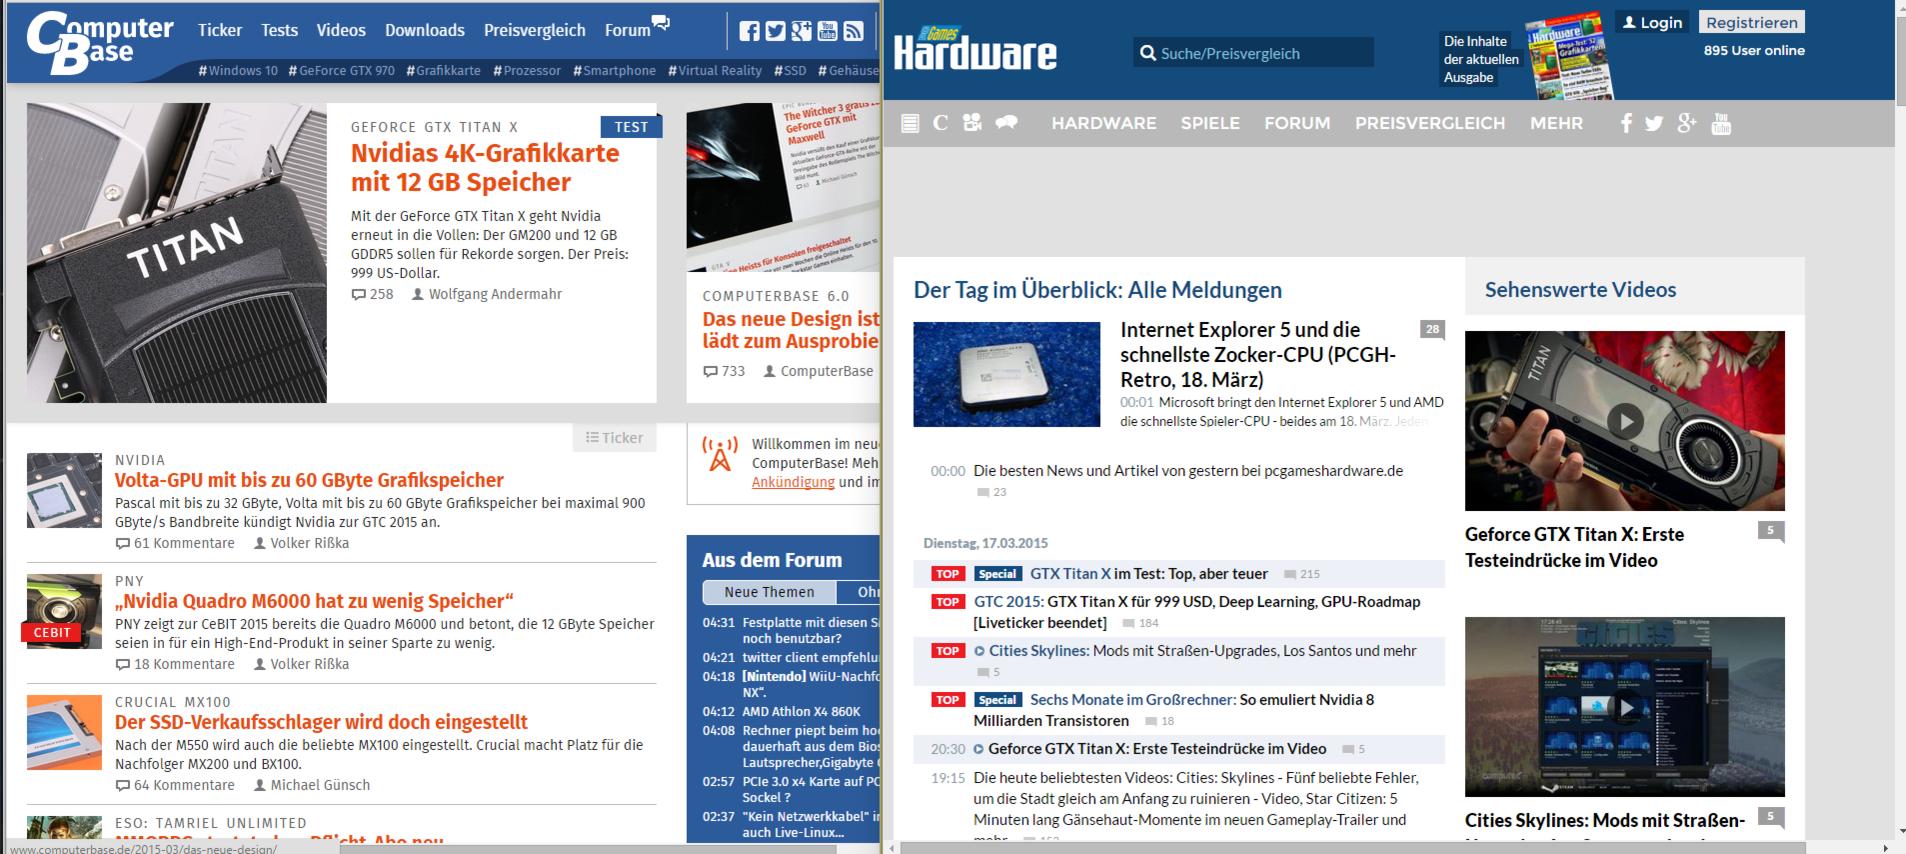Open Downloads in ComputerBase navigation
This screenshot has height=854, width=1906.
pos(425,30)
